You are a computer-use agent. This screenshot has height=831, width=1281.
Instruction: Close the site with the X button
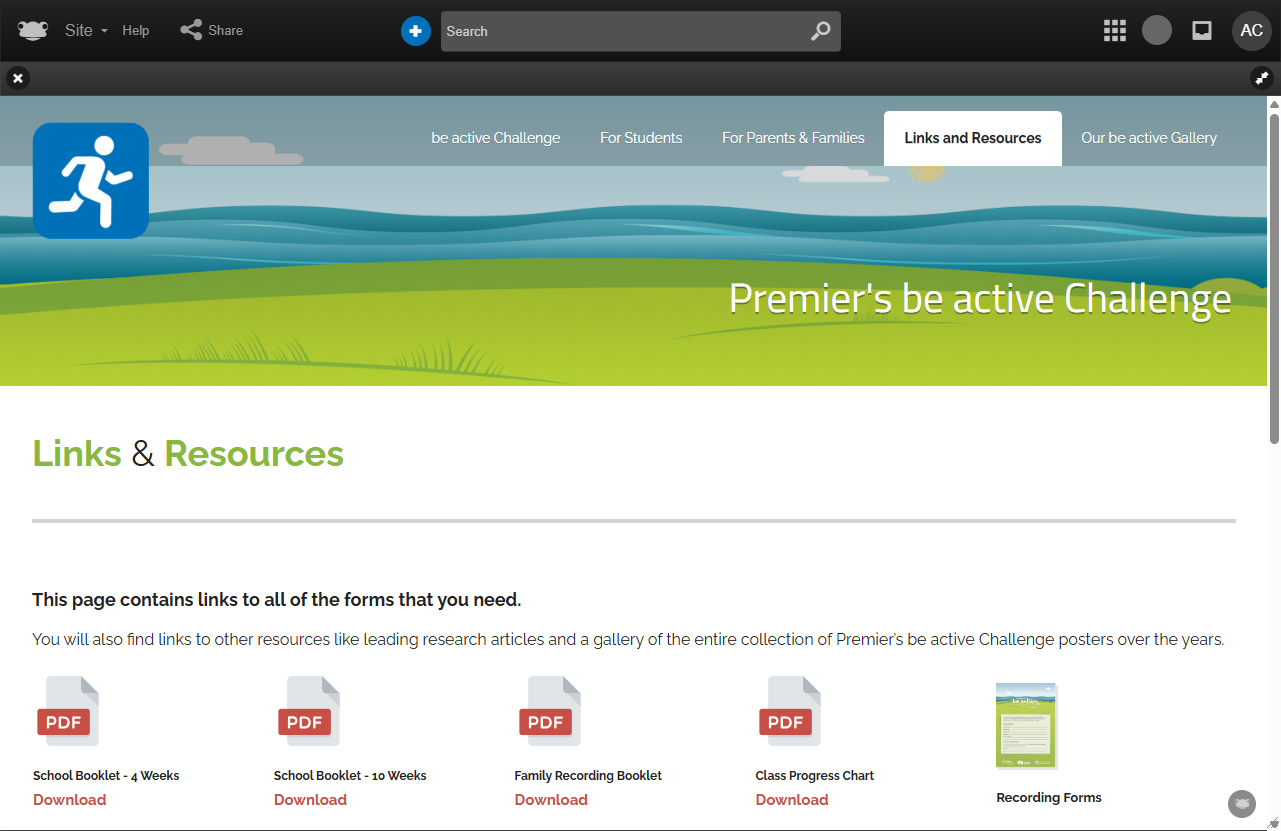click(18, 78)
